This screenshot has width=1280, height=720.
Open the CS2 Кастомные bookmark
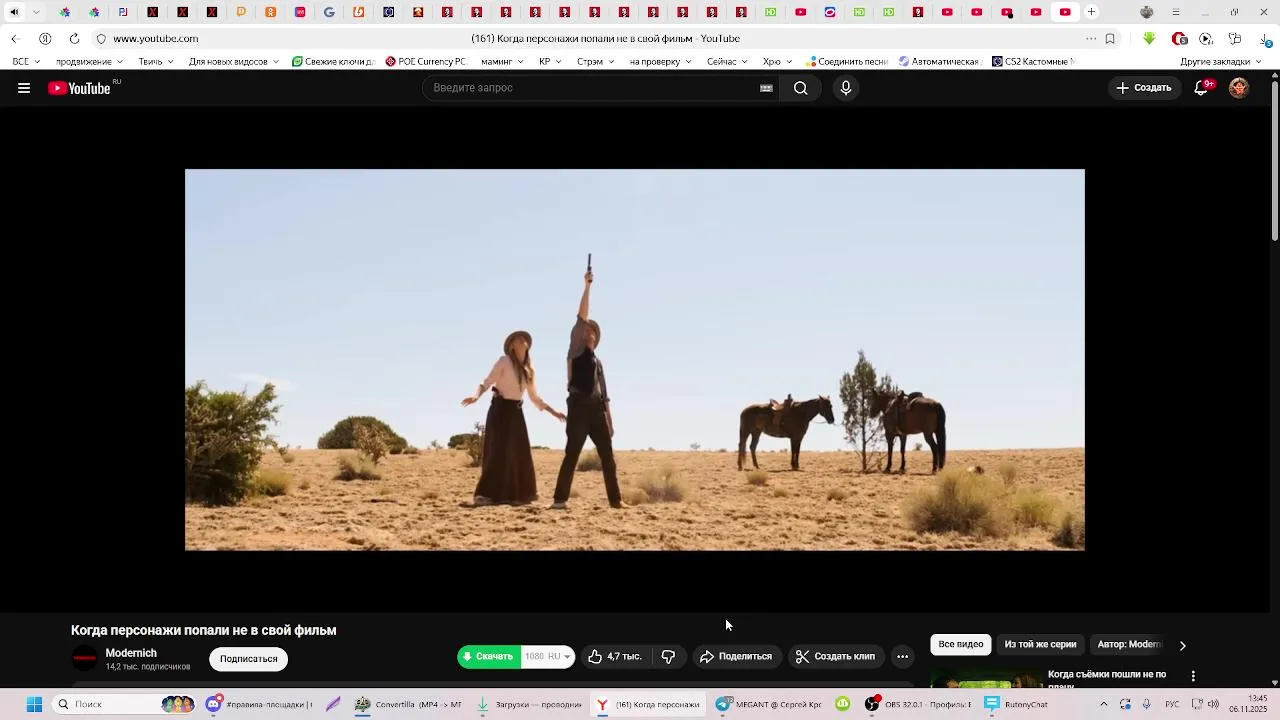tap(1033, 62)
